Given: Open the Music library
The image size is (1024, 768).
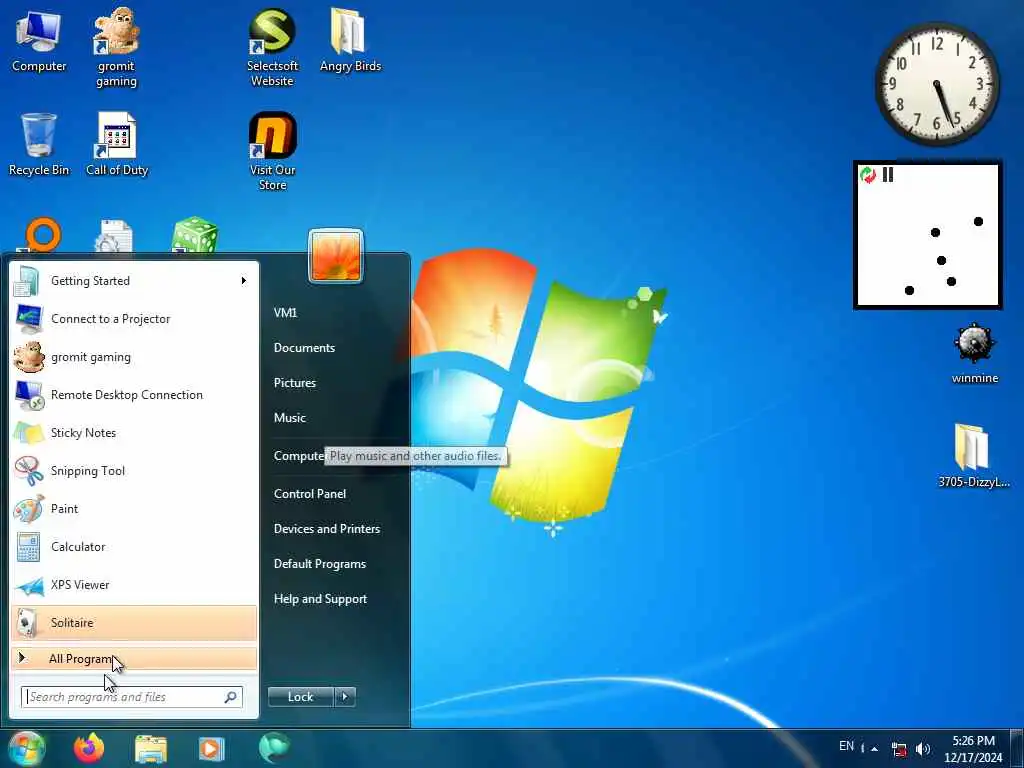Looking at the screenshot, I should pos(290,417).
